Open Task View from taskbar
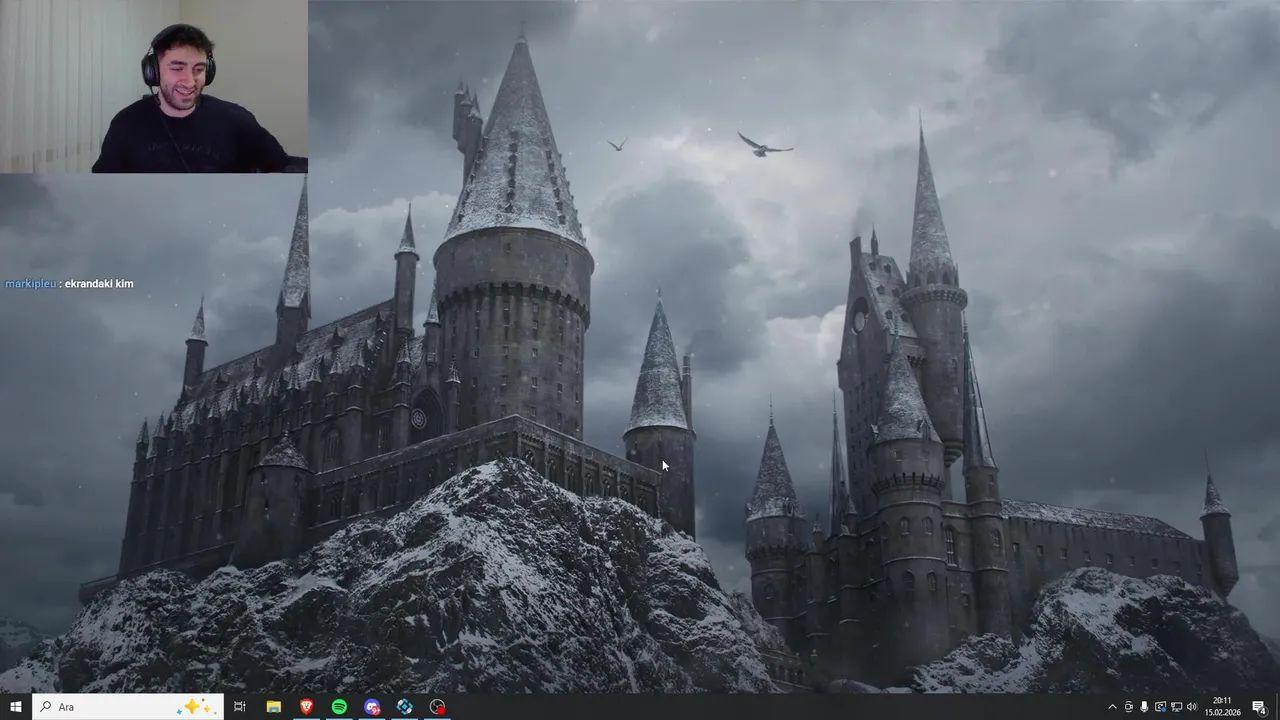The height and width of the screenshot is (720, 1280). [240, 707]
